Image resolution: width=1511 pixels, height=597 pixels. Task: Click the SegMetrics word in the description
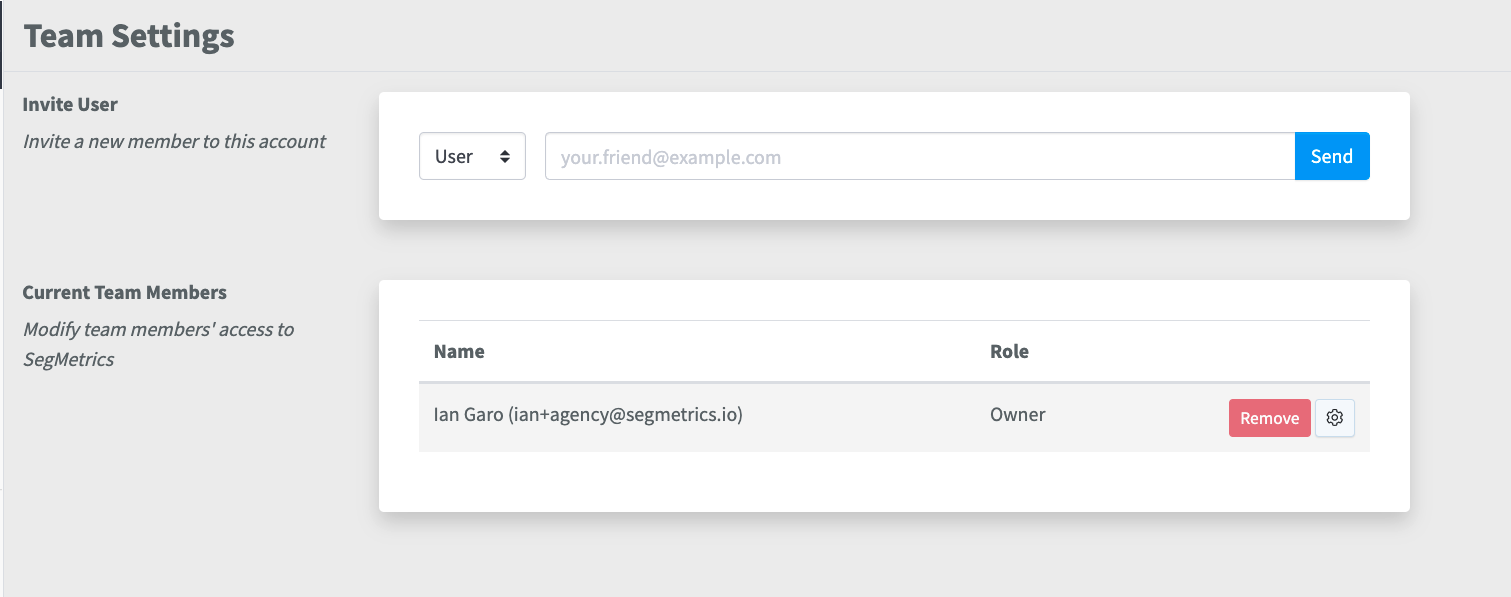[69, 359]
